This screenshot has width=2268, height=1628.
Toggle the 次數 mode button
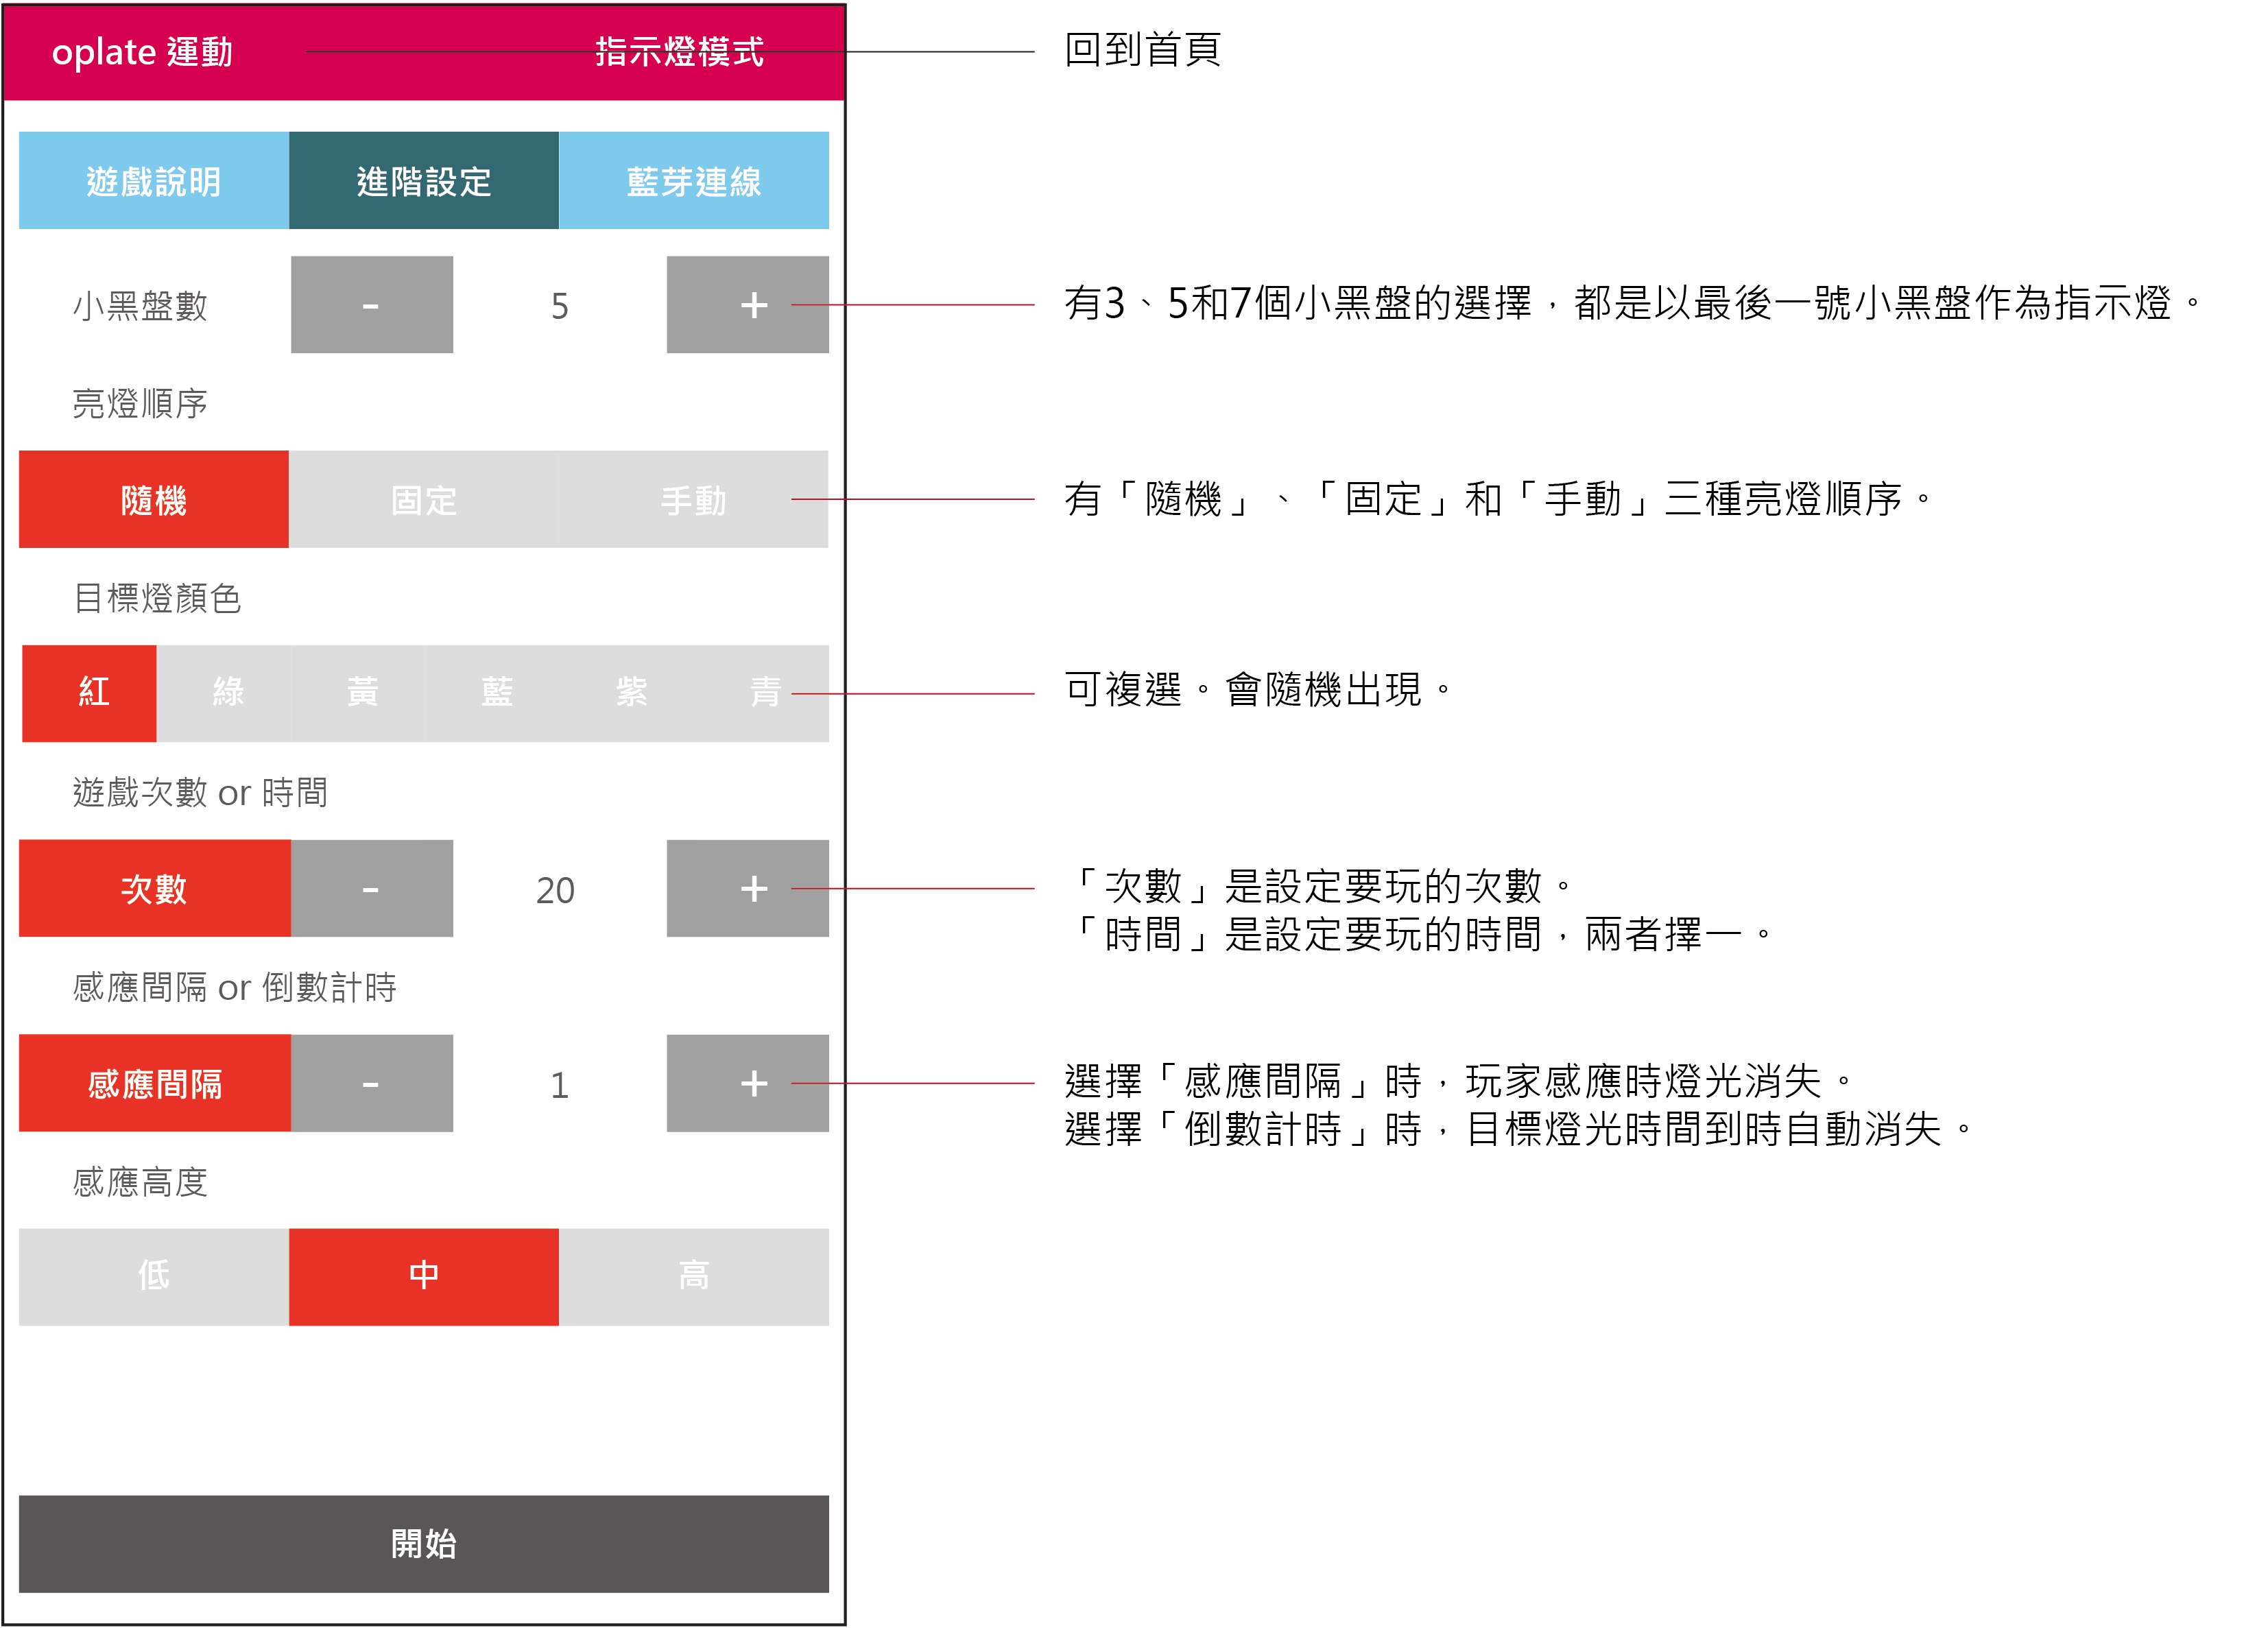coord(154,888)
